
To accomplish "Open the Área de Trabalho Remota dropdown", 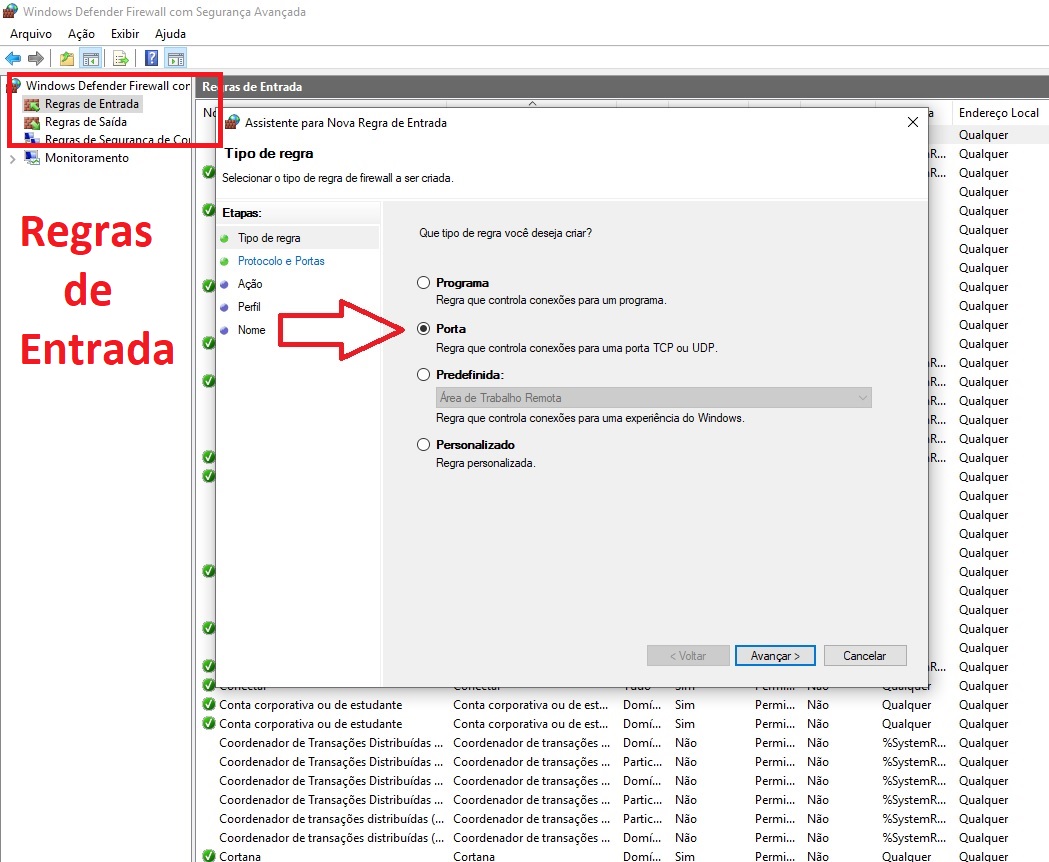I will pyautogui.click(x=654, y=398).
